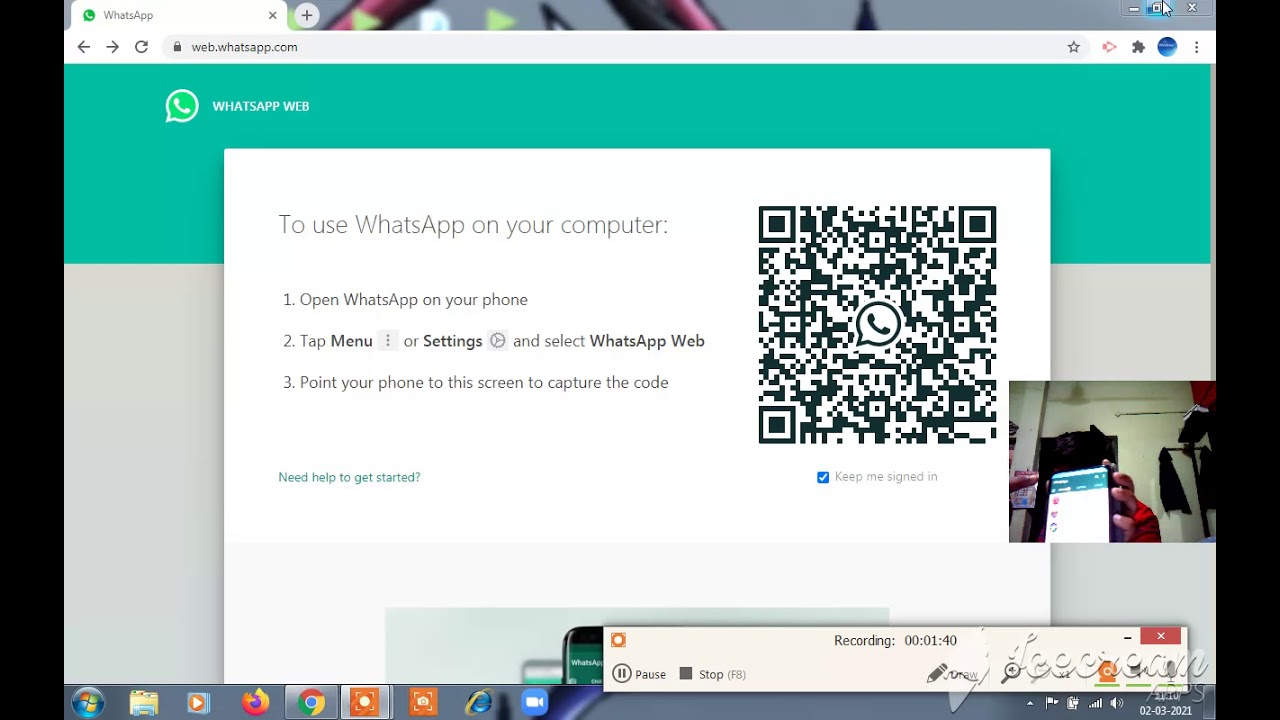Click the text Open WhatsApp on your phone
The width and height of the screenshot is (1280, 720).
(x=413, y=299)
